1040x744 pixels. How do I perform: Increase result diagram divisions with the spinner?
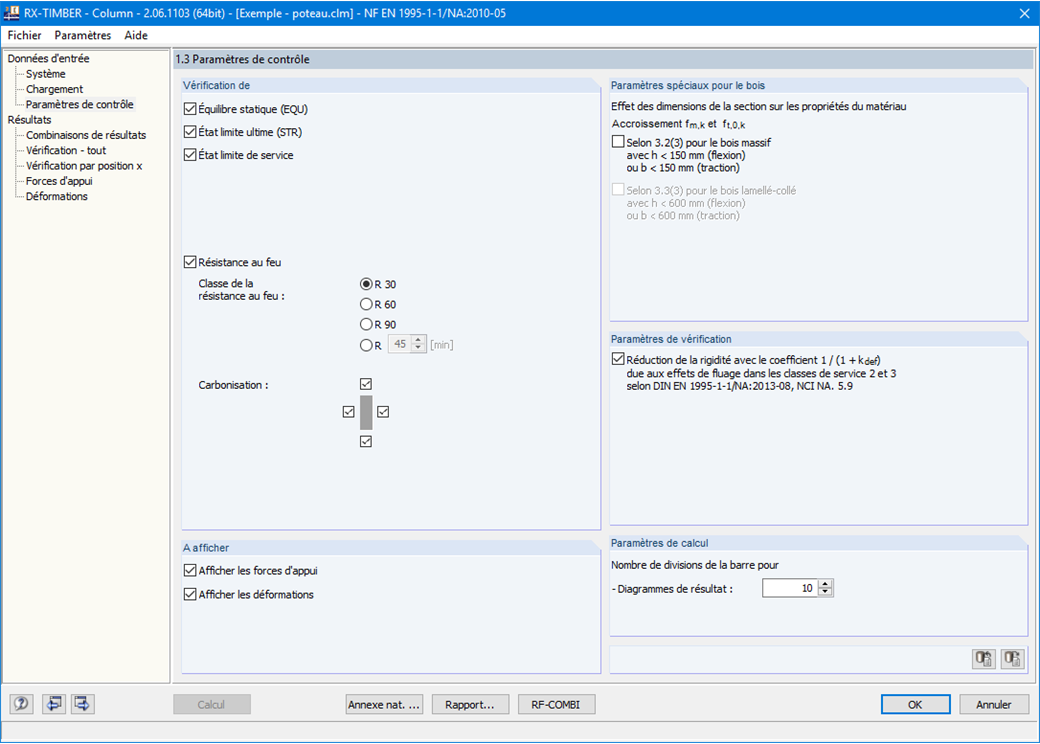coord(825,583)
